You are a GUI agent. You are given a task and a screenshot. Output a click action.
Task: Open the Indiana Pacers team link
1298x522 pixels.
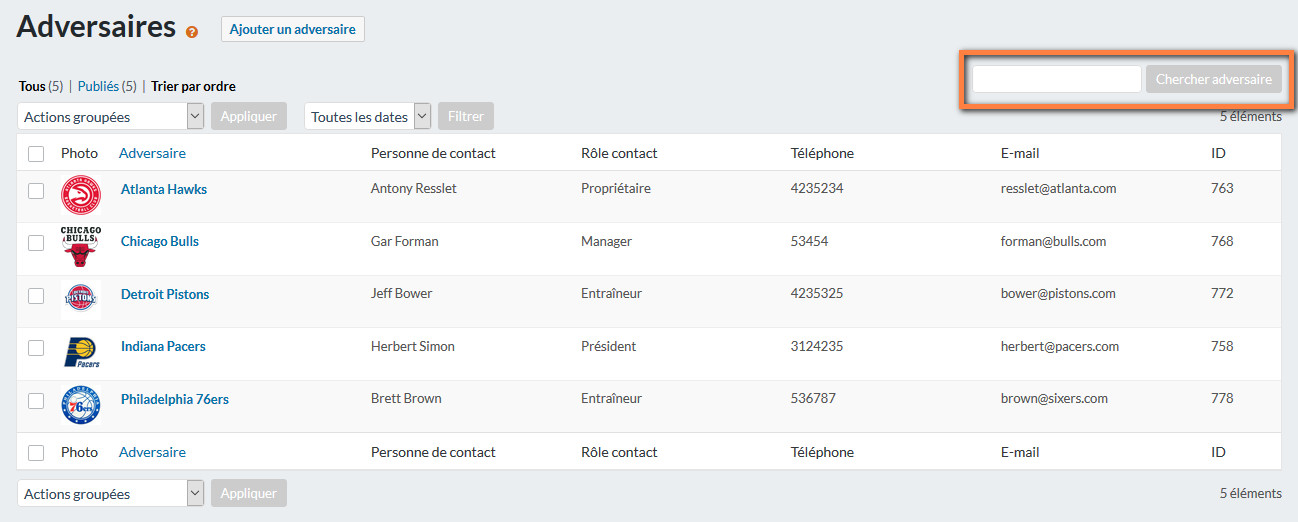[163, 346]
